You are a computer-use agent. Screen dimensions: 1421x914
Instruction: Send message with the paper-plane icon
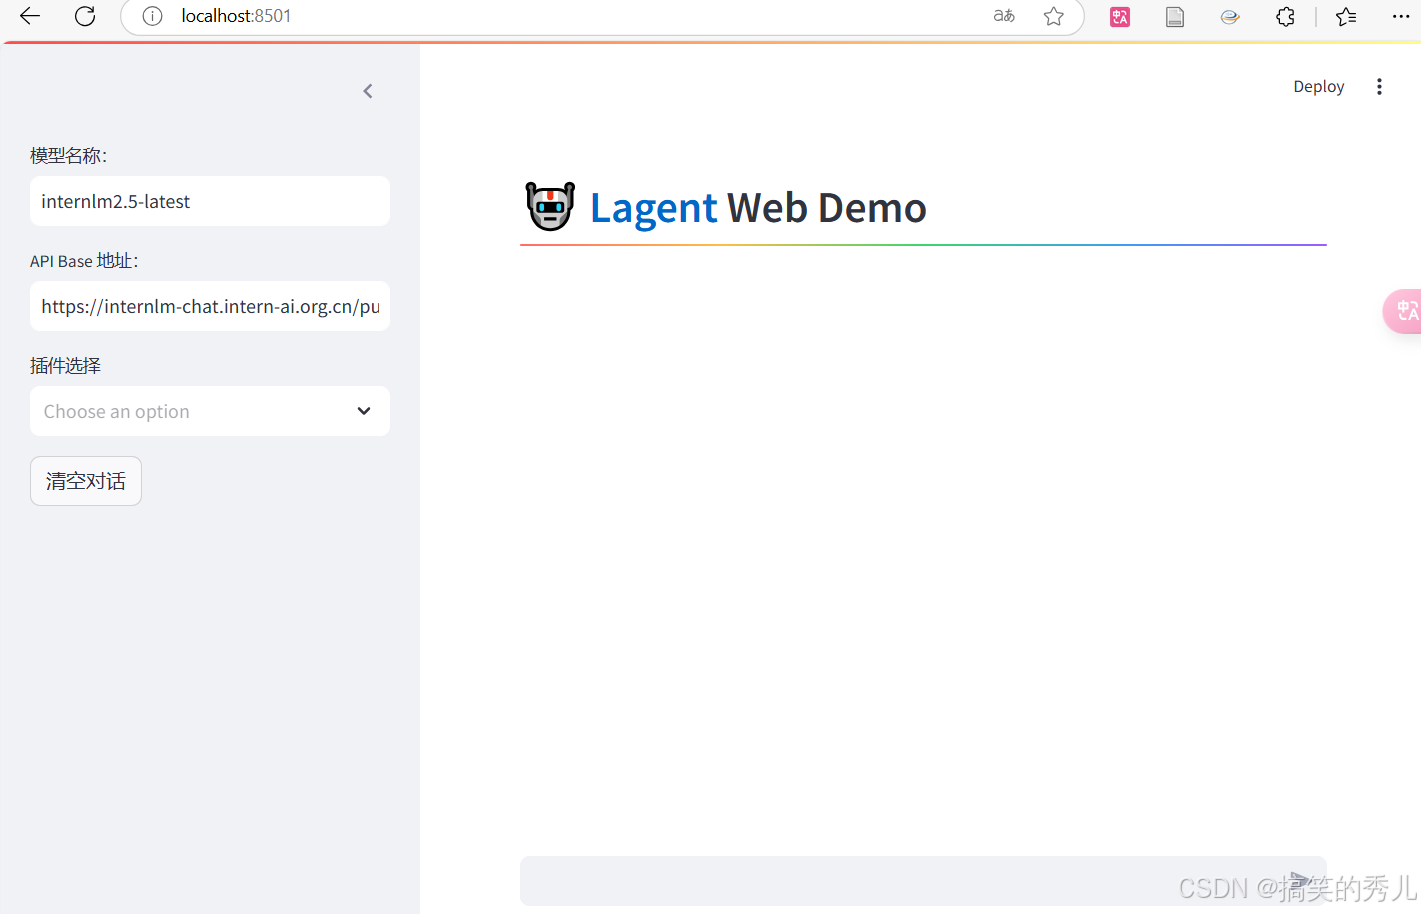1300,881
